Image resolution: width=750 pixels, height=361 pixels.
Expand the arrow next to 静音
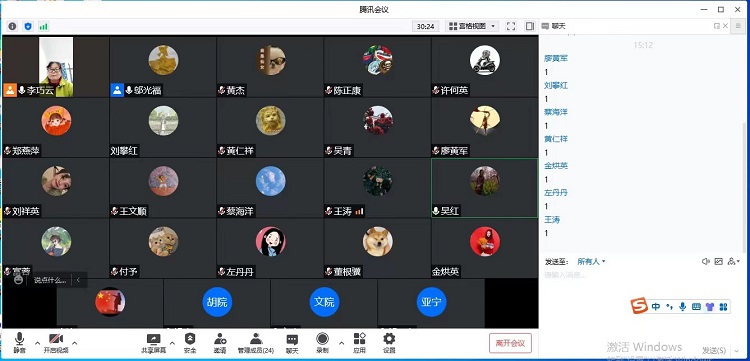(x=37, y=343)
